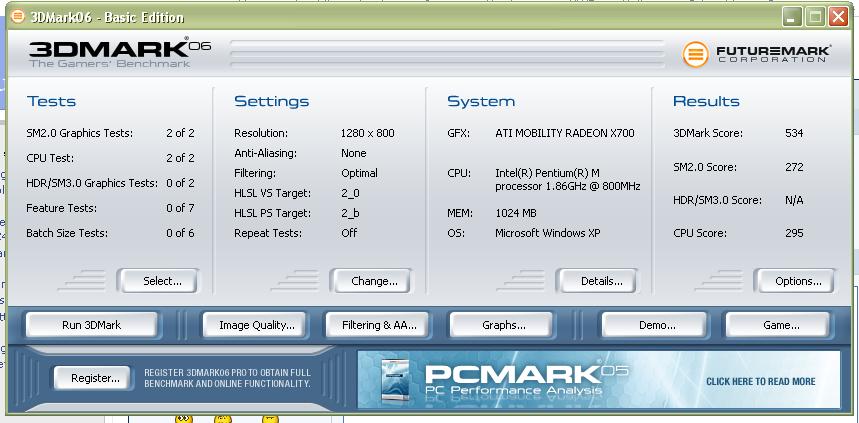Click the '0 of 6' batch tests value
The image size is (859, 423).
[180, 233]
